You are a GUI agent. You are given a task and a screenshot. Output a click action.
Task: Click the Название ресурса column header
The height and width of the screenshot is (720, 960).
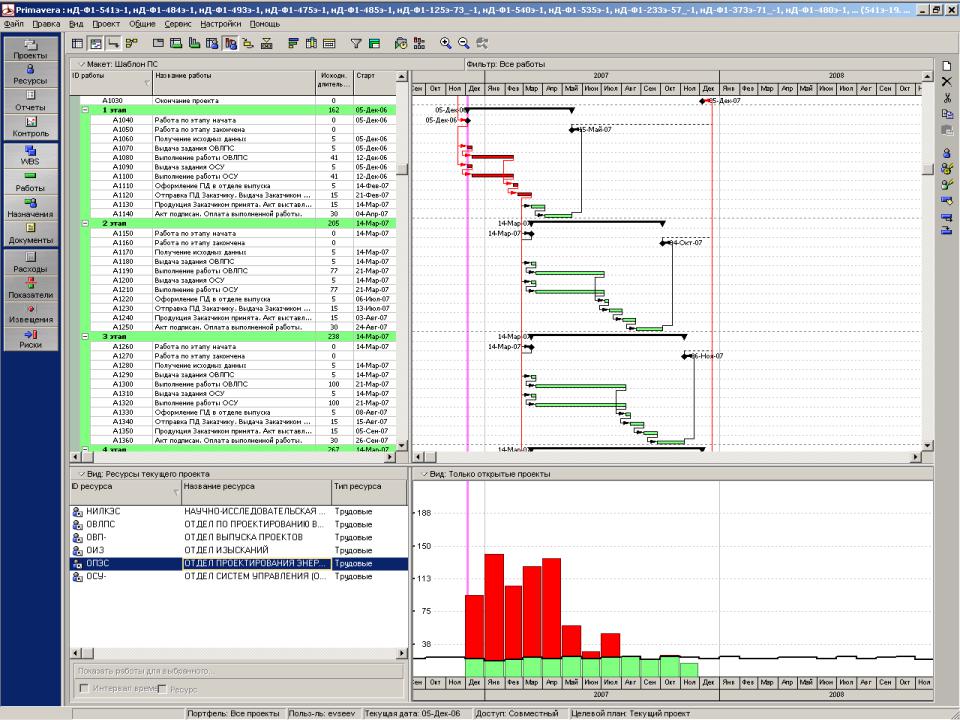(x=256, y=492)
